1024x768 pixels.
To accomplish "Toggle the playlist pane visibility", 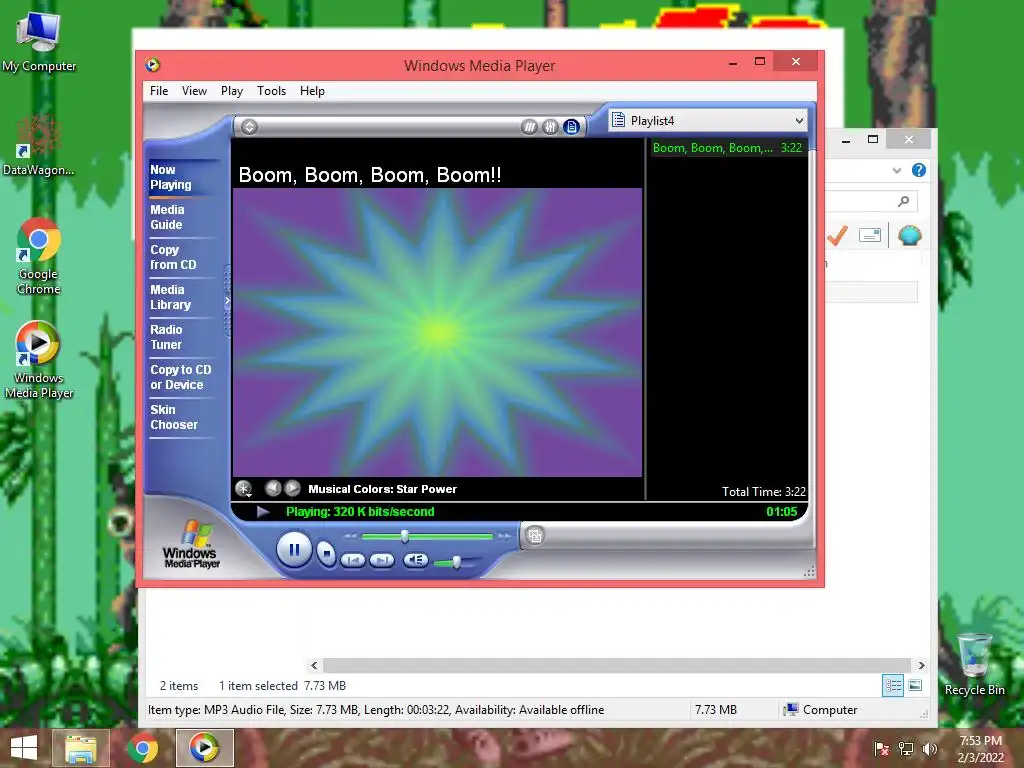I will pos(571,127).
